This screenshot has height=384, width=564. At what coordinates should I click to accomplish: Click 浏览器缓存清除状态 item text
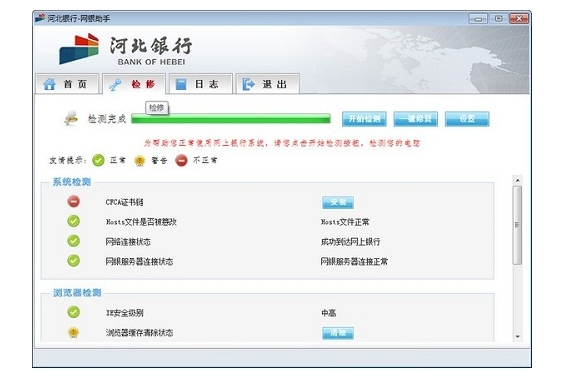click(x=139, y=333)
